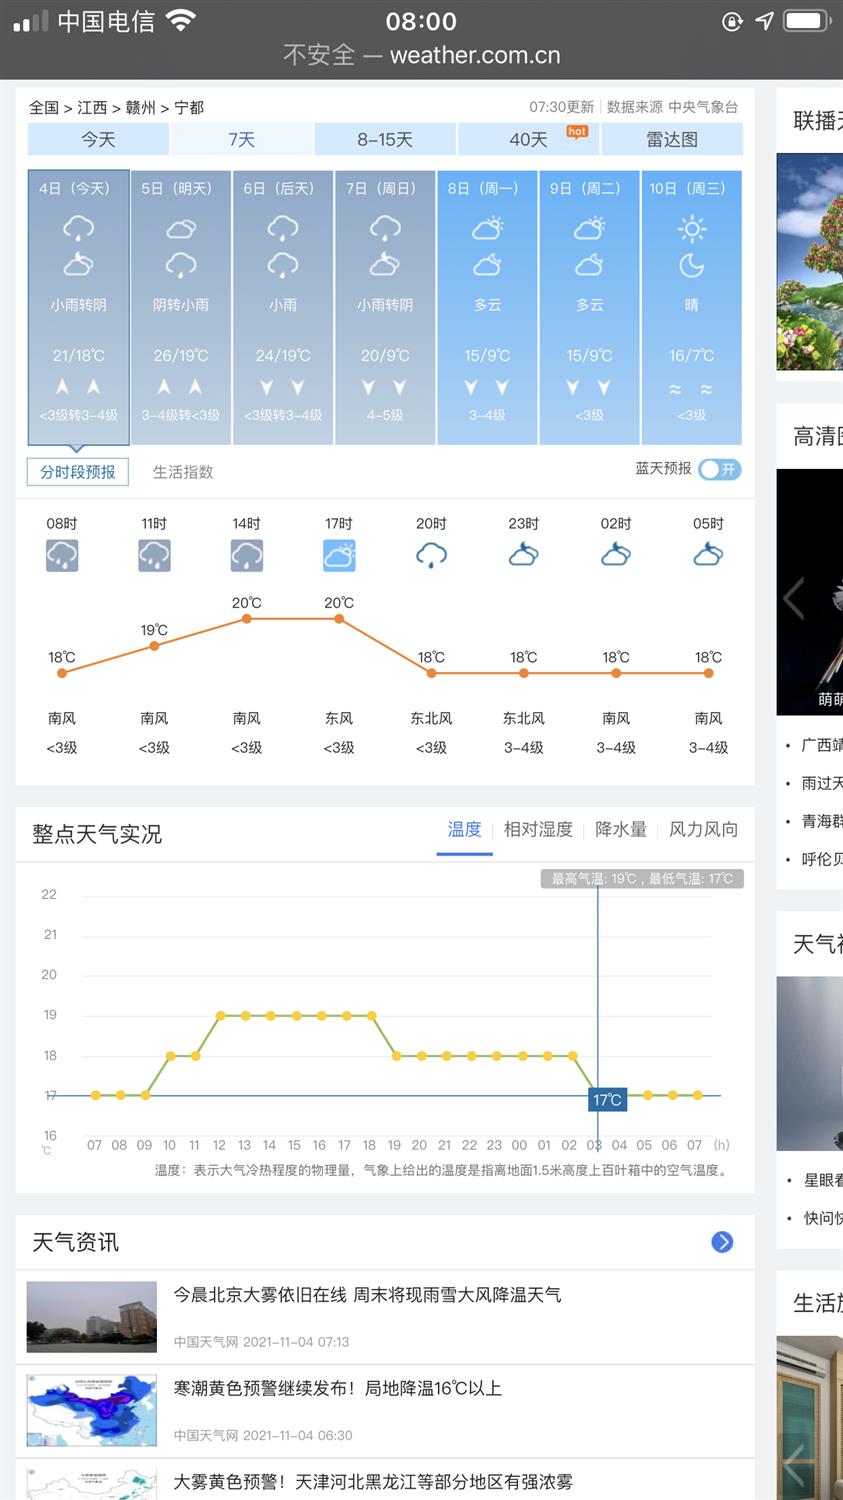Click the location arrow status icon
This screenshot has height=1500, width=843.
pos(764,20)
